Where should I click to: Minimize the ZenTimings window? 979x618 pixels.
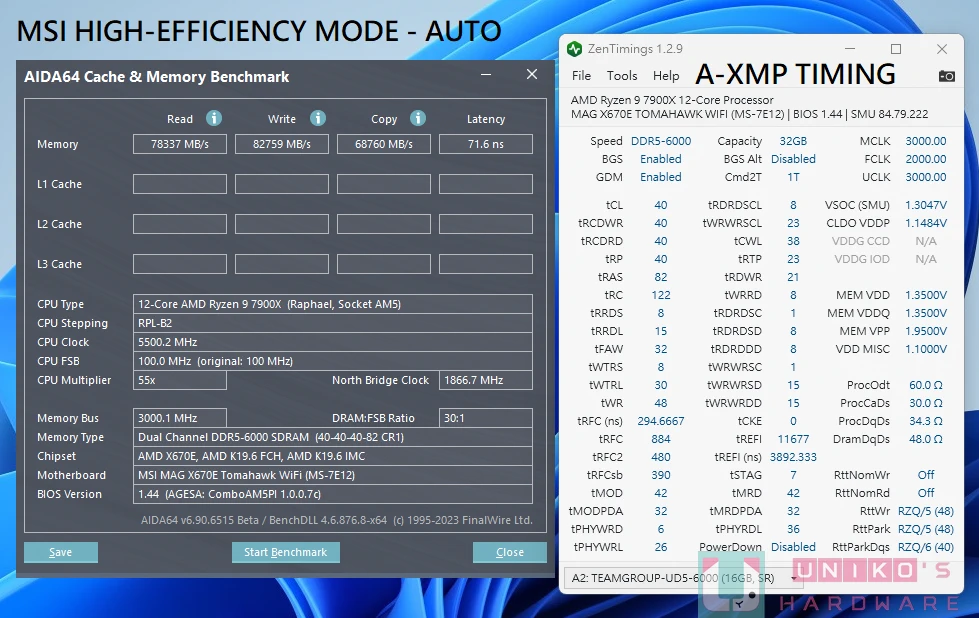click(x=850, y=49)
